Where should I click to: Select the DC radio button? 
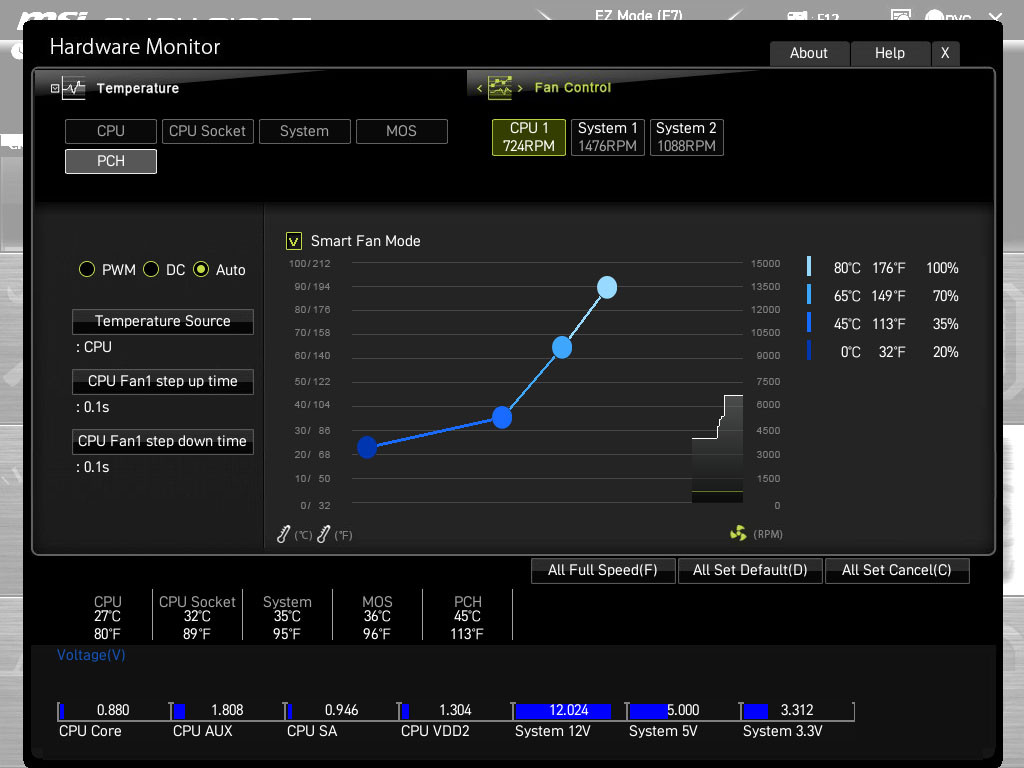(x=151, y=269)
